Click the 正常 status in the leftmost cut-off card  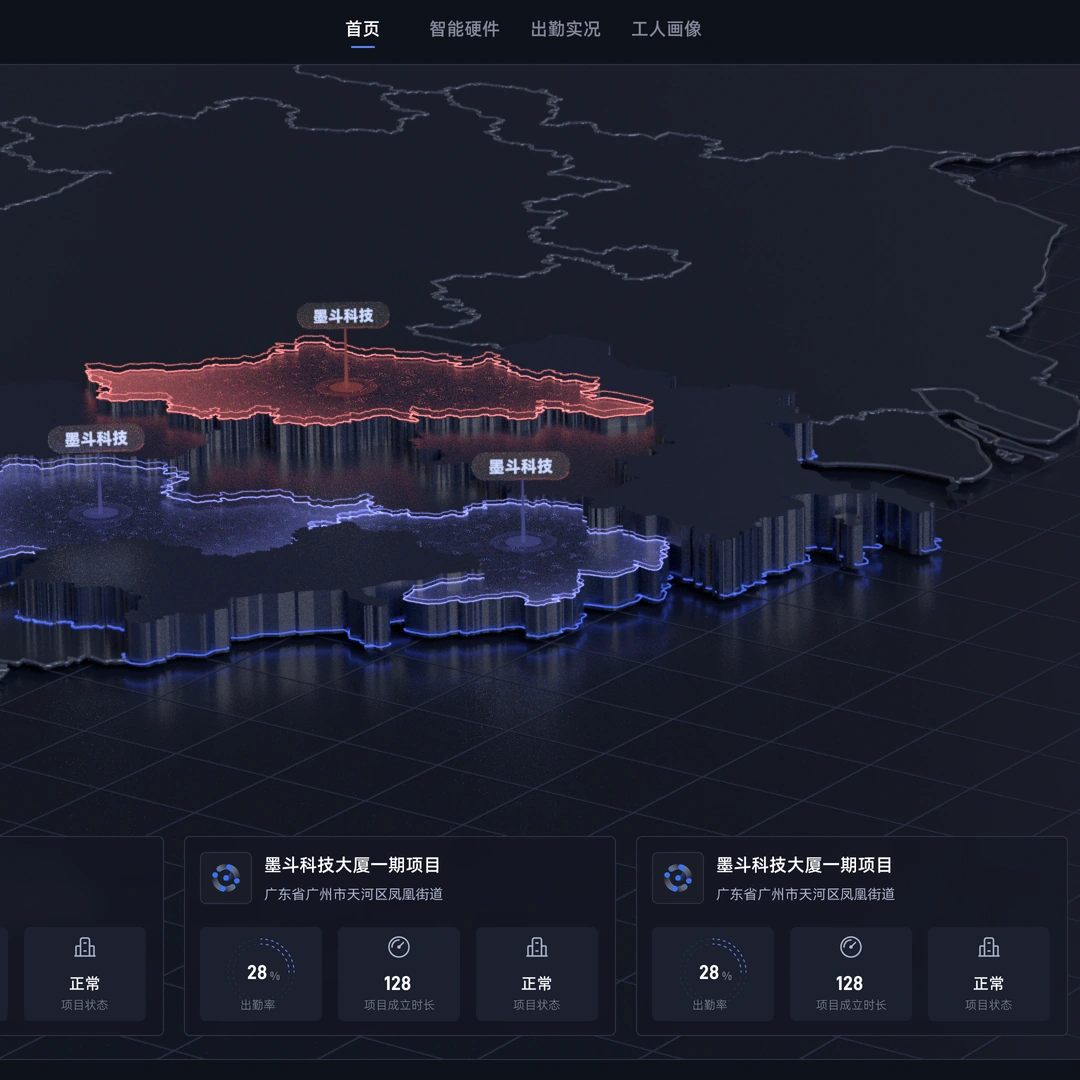(x=85, y=984)
